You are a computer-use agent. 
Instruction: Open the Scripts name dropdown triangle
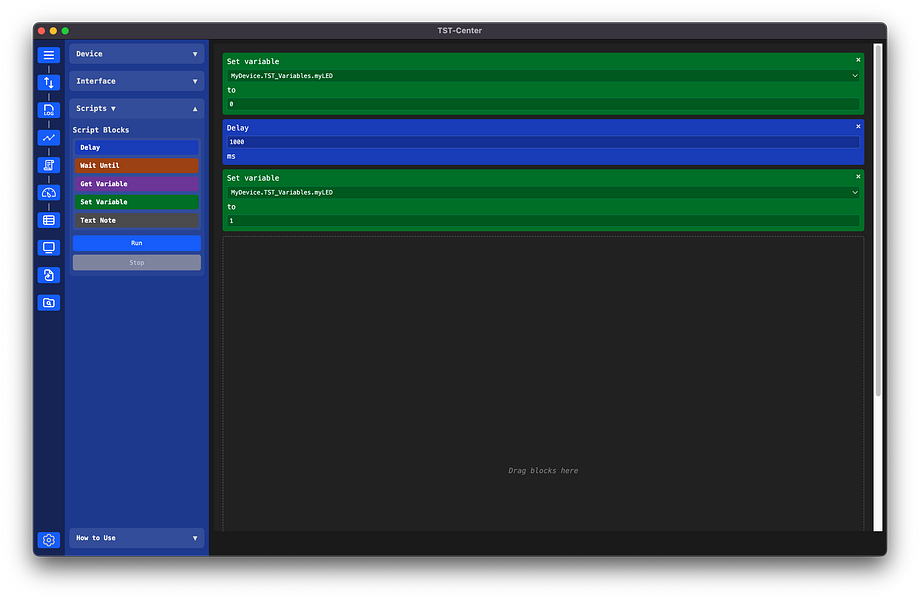[x=113, y=109]
